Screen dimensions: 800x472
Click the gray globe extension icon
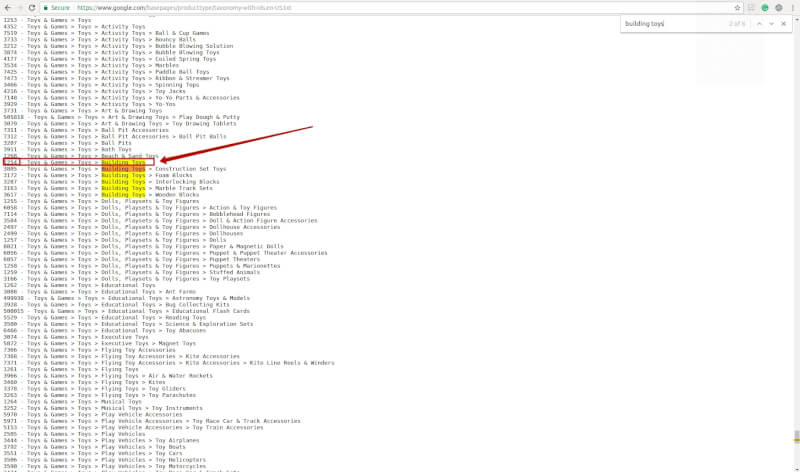click(777, 6)
